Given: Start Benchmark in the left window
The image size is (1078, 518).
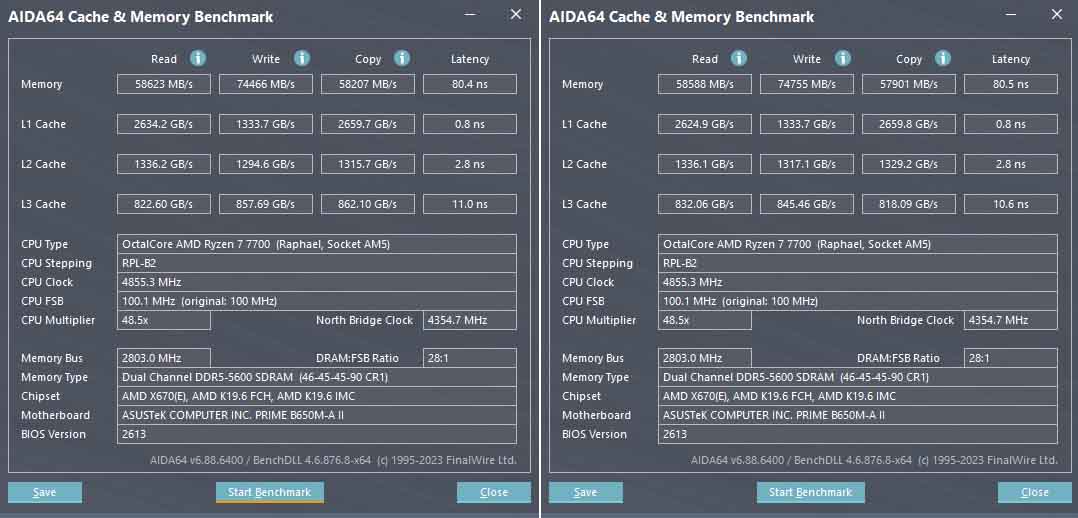Looking at the screenshot, I should 270,492.
